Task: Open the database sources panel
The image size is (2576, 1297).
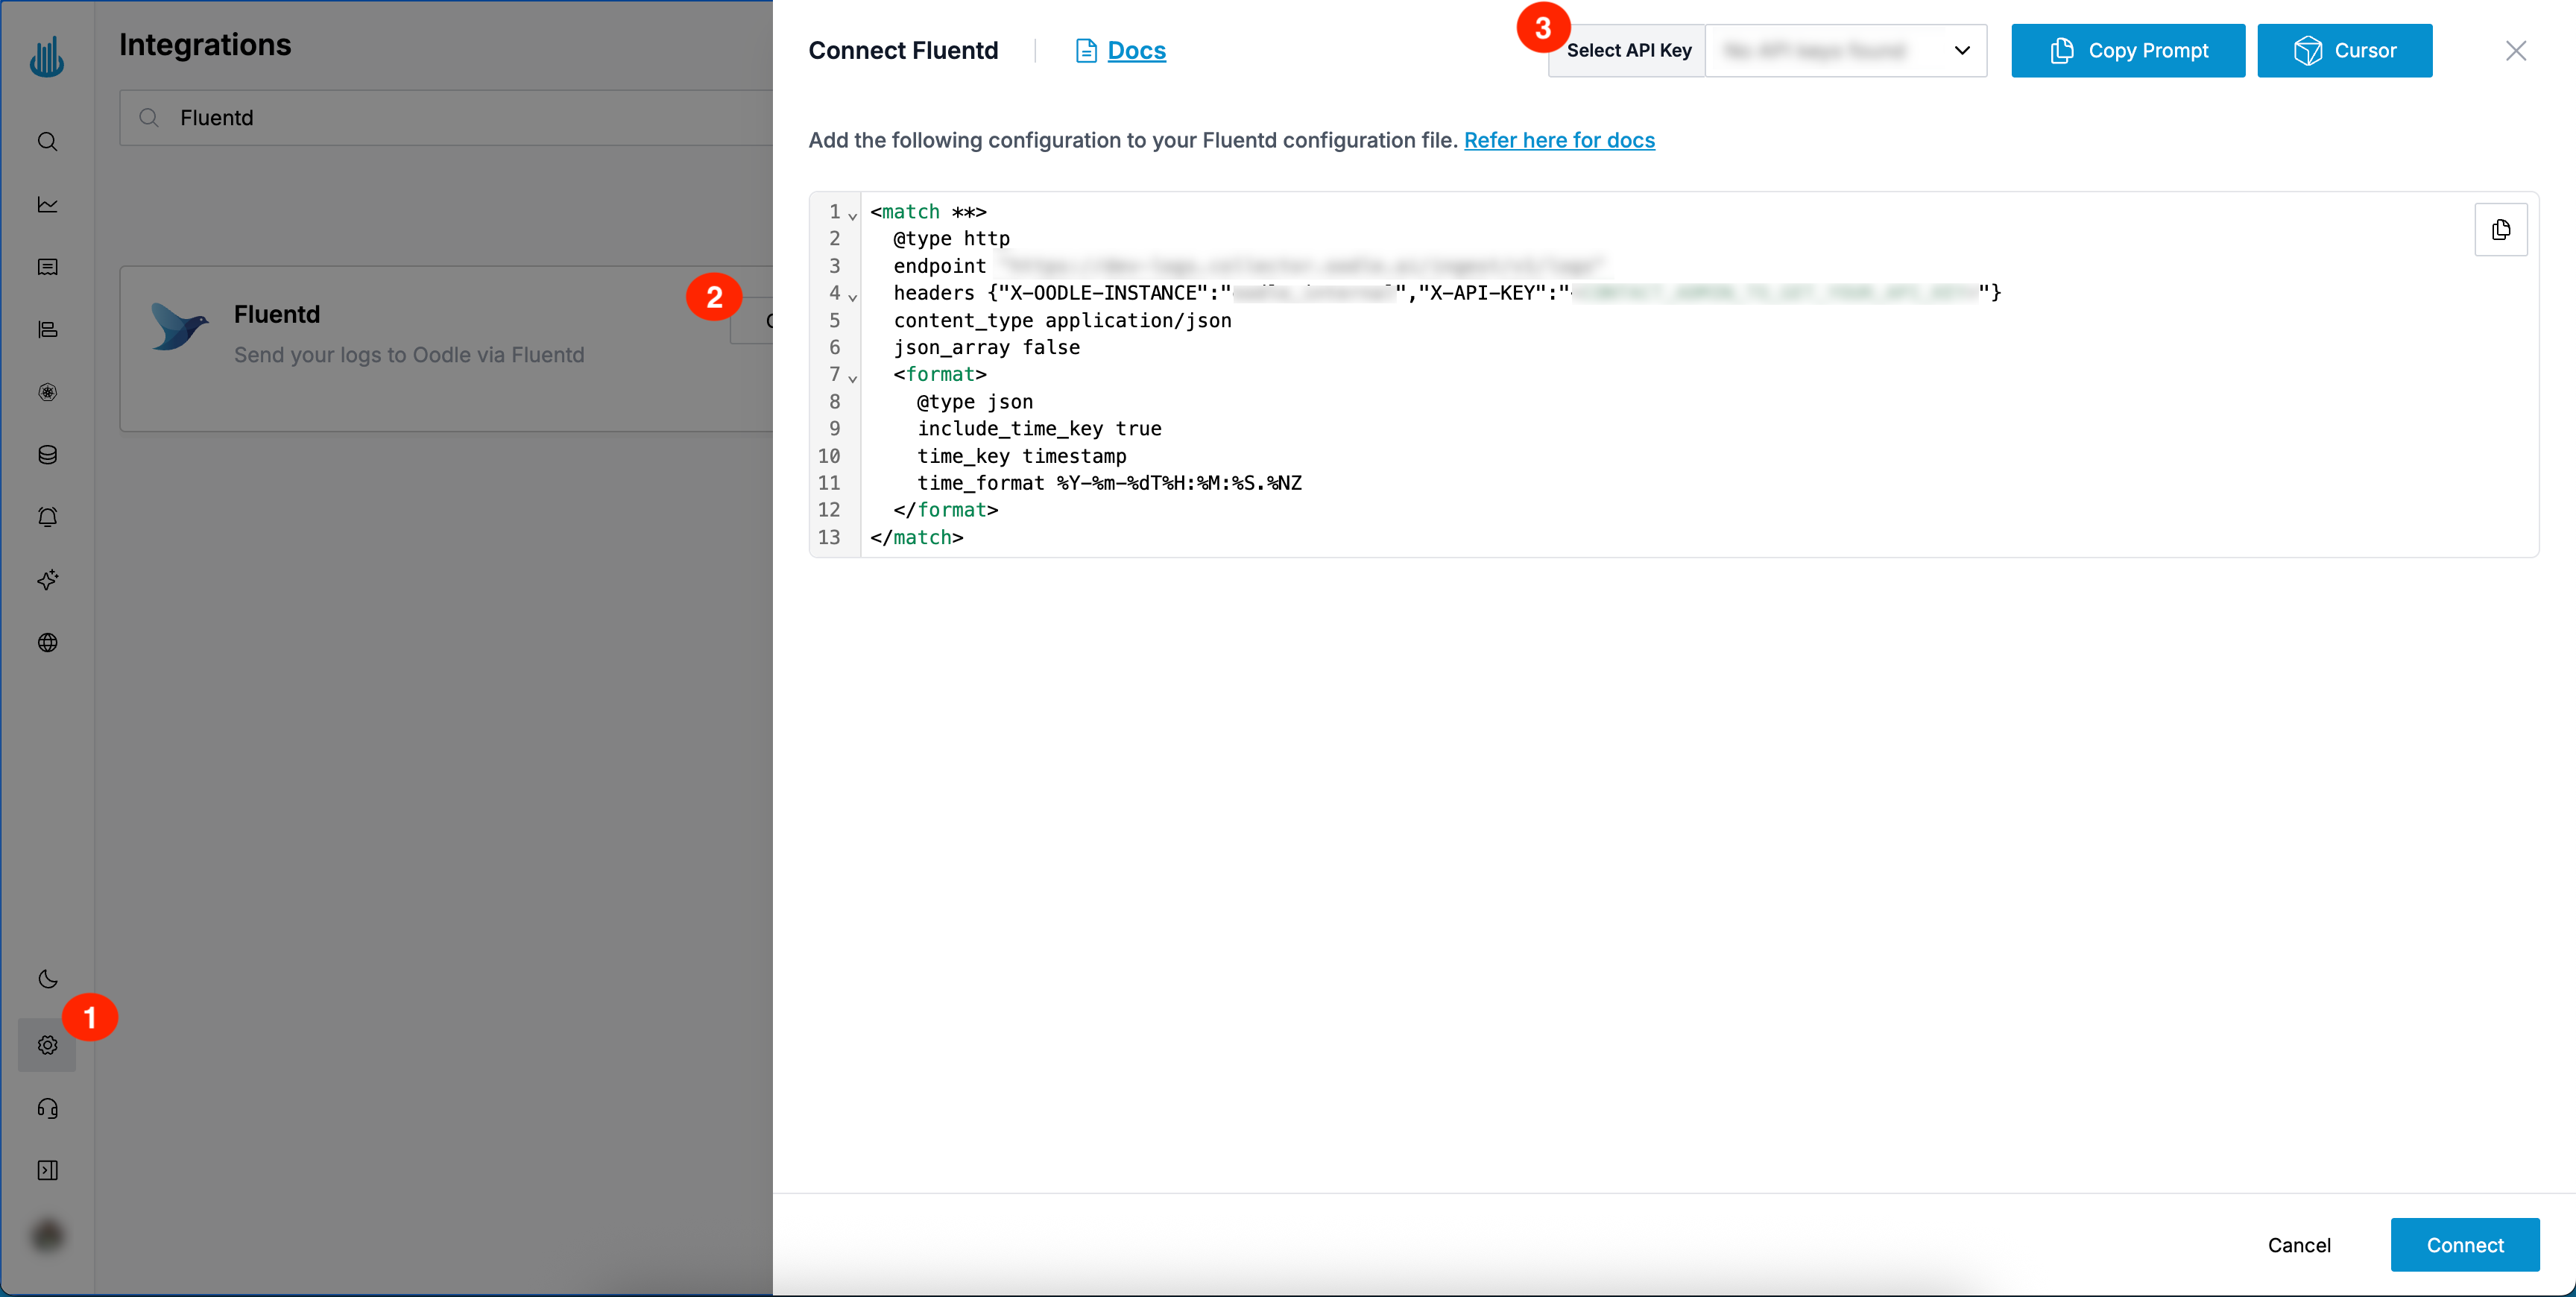Action: point(47,455)
